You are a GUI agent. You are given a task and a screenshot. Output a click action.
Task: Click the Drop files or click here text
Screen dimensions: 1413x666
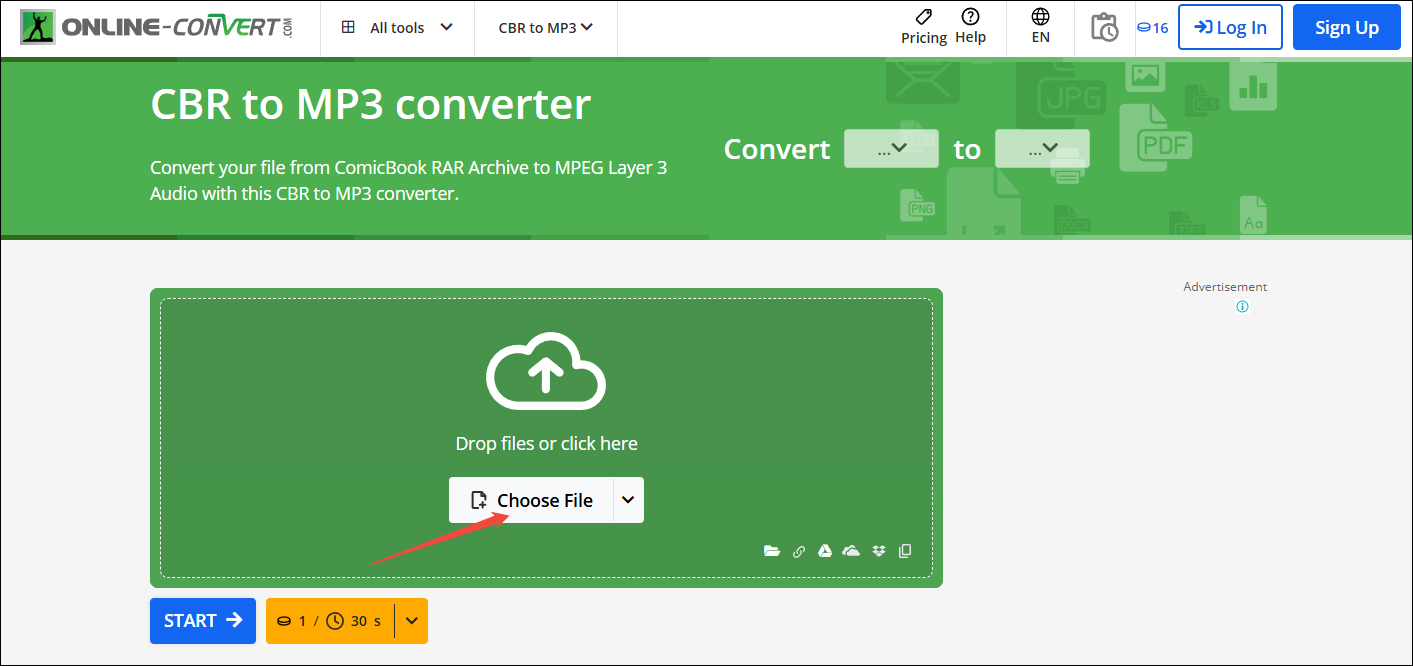click(x=546, y=443)
